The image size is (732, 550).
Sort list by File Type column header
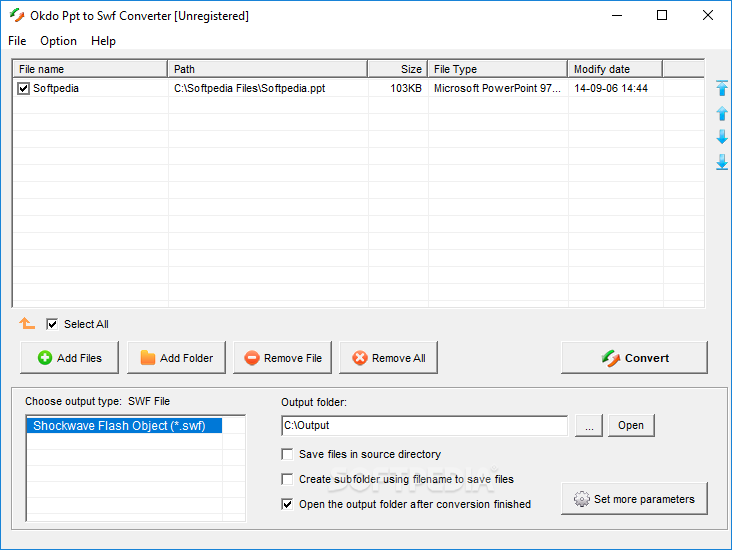[498, 69]
